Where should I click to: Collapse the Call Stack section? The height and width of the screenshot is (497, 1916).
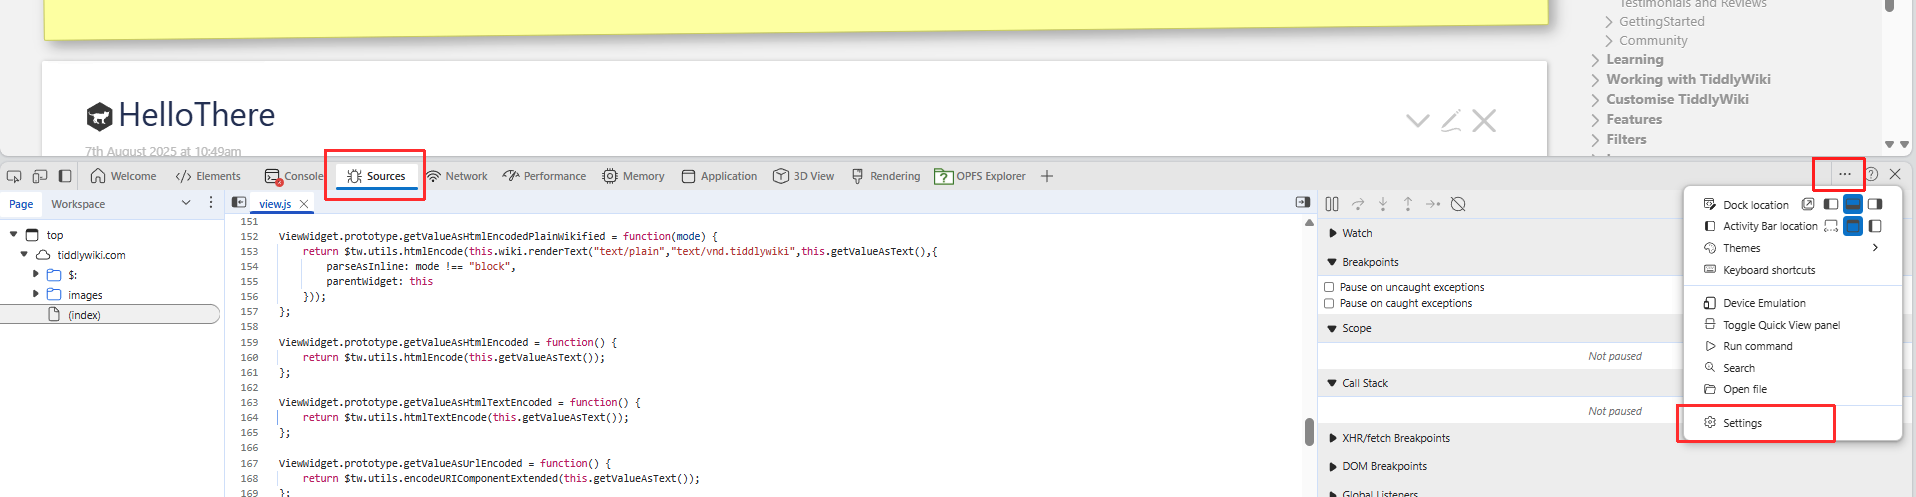(1364, 383)
